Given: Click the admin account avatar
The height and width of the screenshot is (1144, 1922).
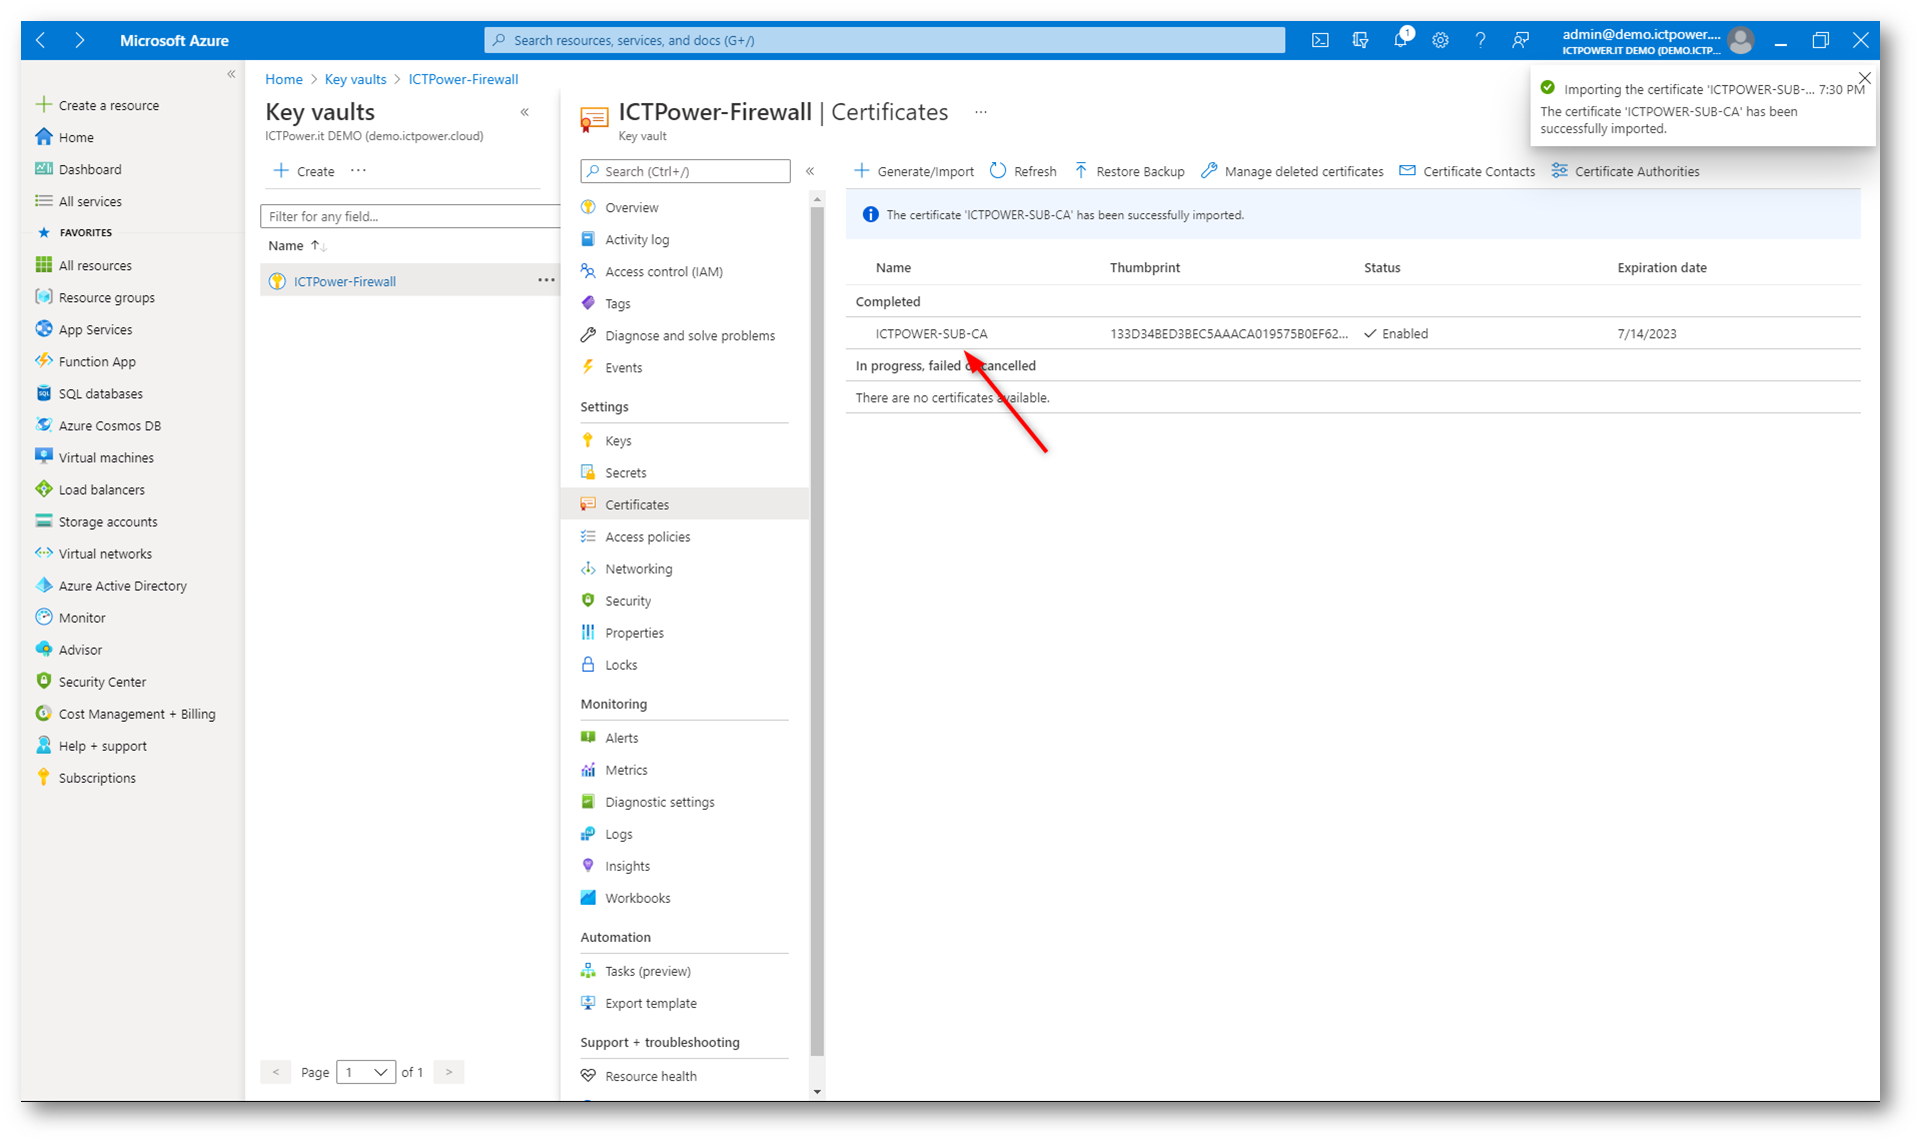Looking at the screenshot, I should pyautogui.click(x=1741, y=40).
